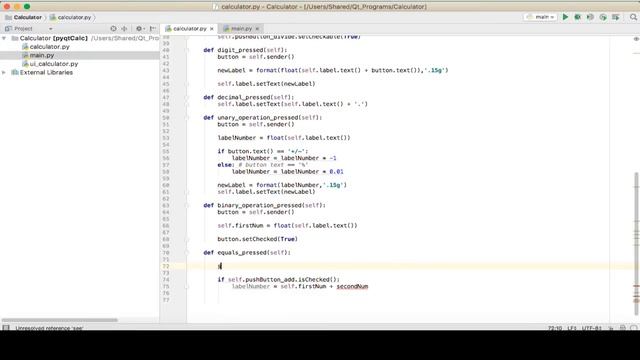
Task: Switch to main.py editor tab
Action: click(241, 29)
